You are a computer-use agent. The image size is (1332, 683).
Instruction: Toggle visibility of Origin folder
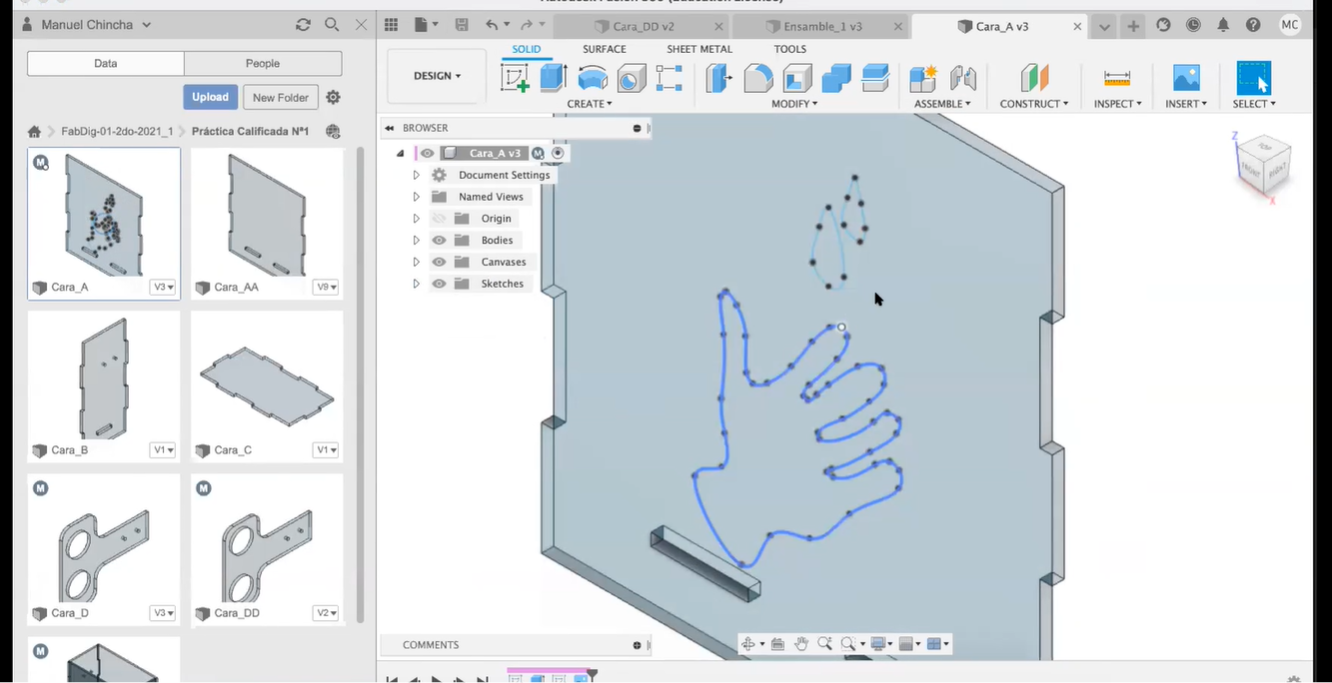coord(439,218)
